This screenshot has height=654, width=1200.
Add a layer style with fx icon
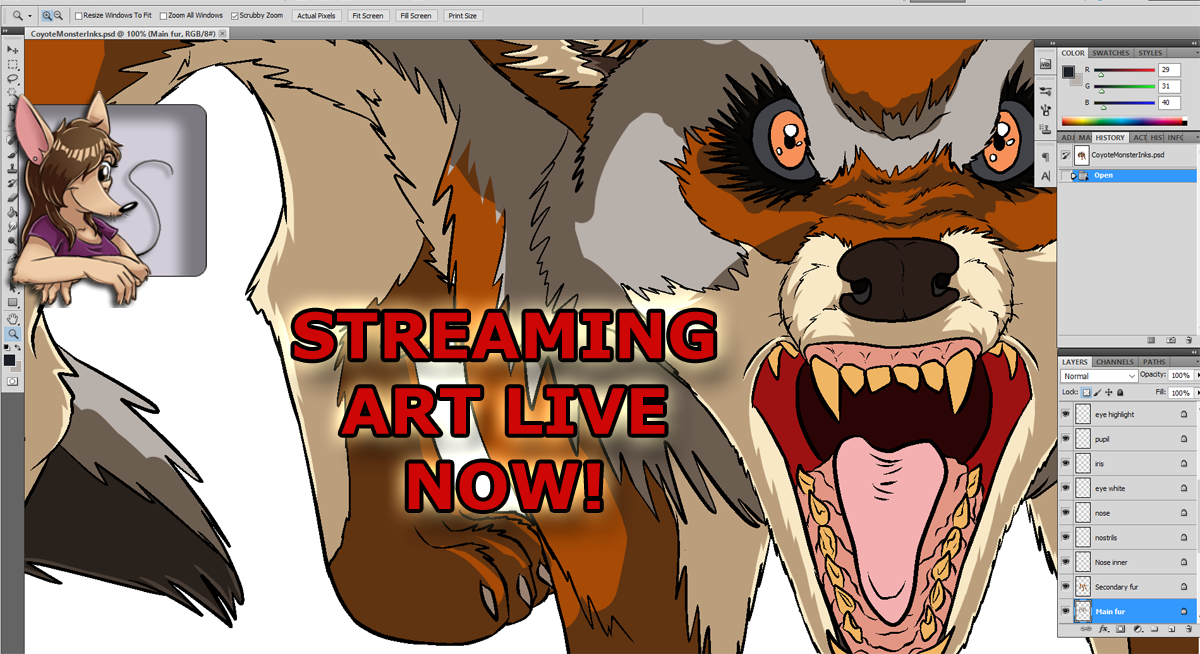pyautogui.click(x=1104, y=629)
